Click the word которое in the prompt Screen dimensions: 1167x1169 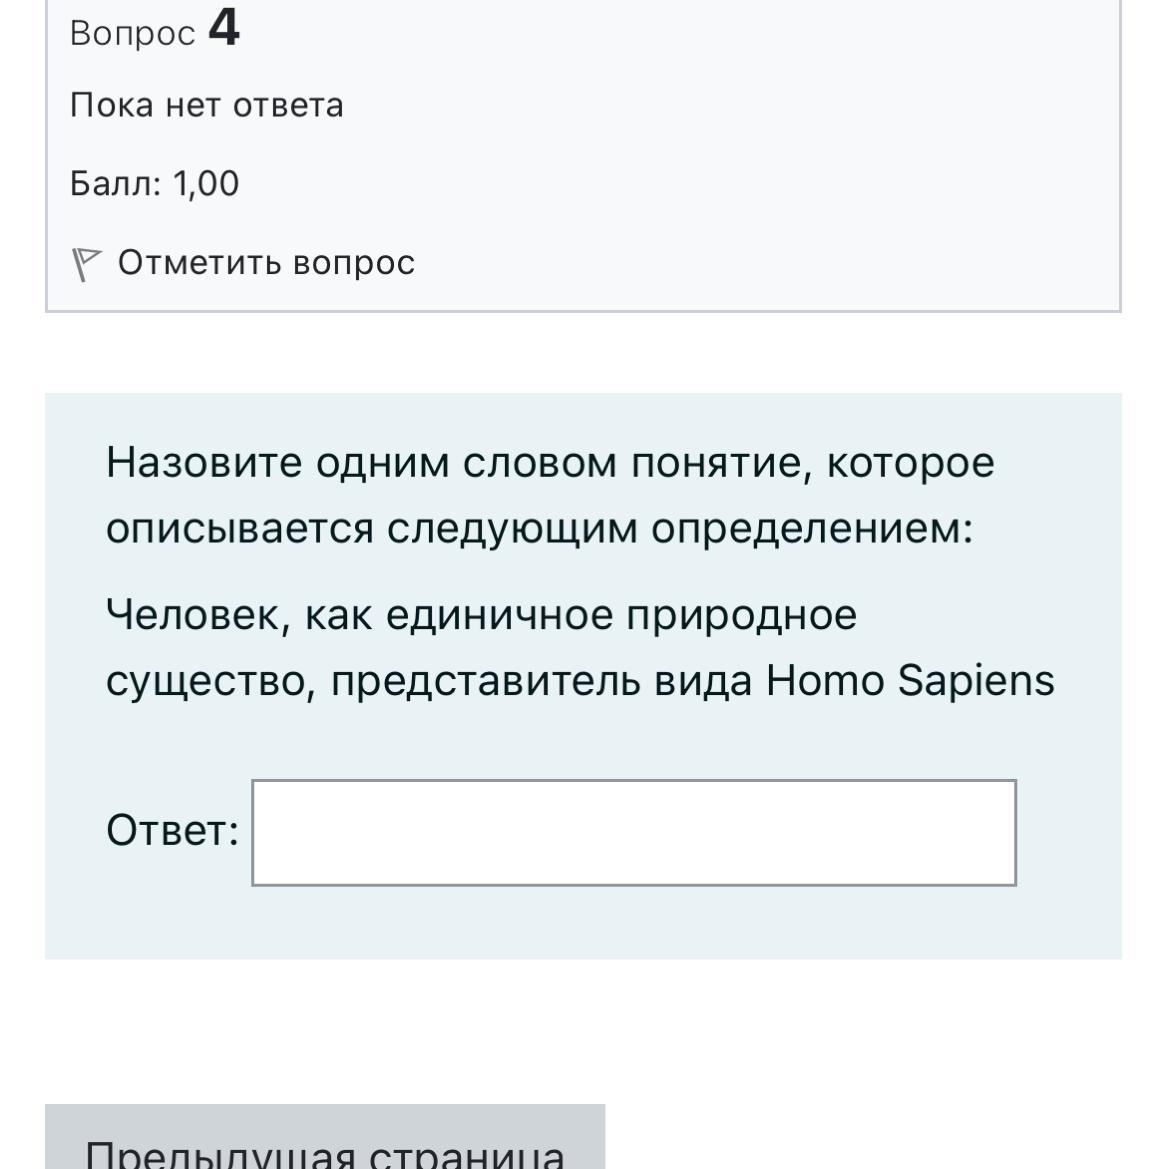pyautogui.click(x=910, y=463)
